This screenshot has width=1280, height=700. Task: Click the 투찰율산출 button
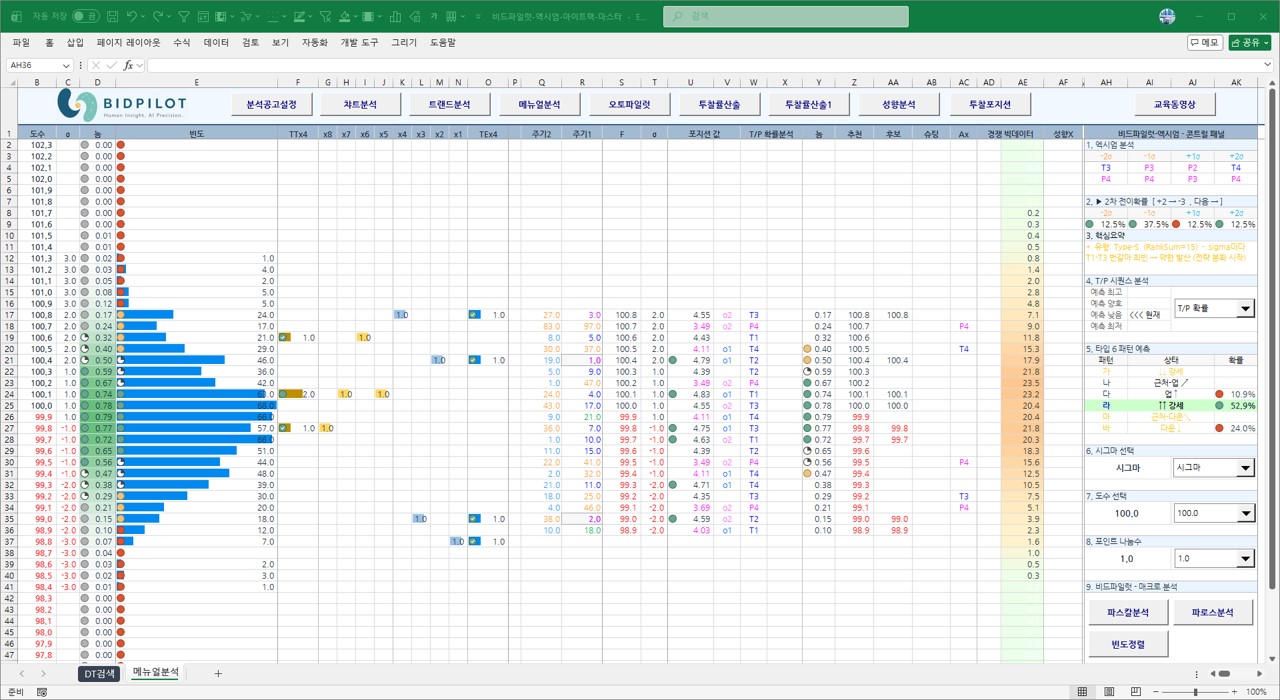tap(718, 104)
